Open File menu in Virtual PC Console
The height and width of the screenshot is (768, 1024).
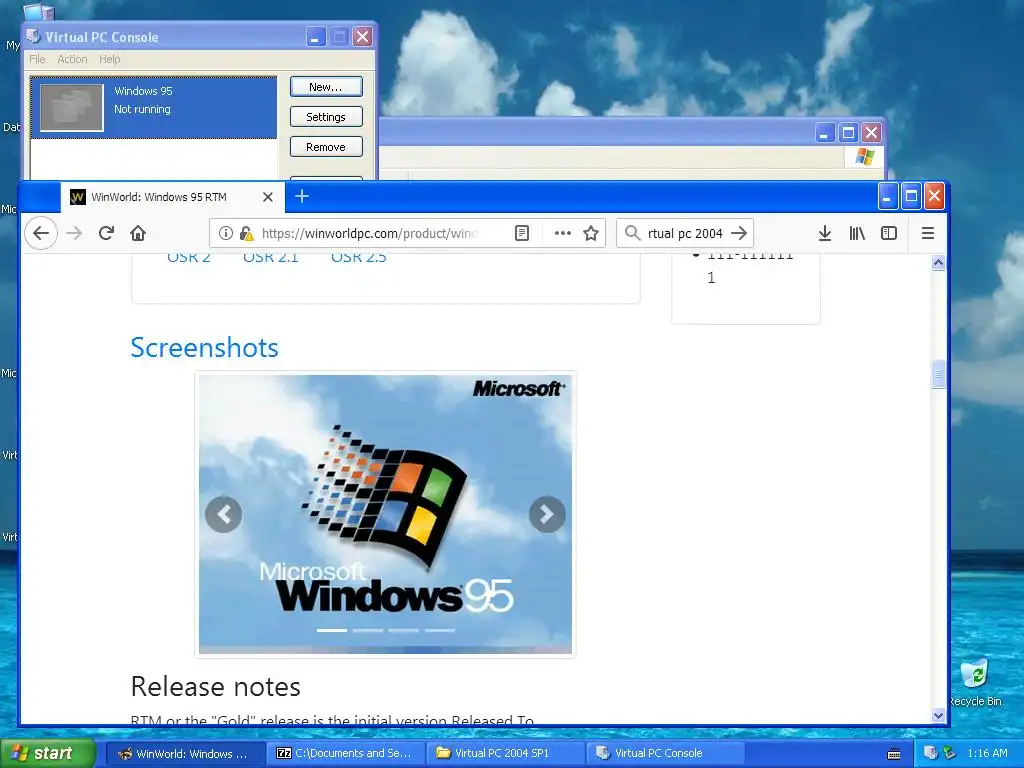point(37,59)
